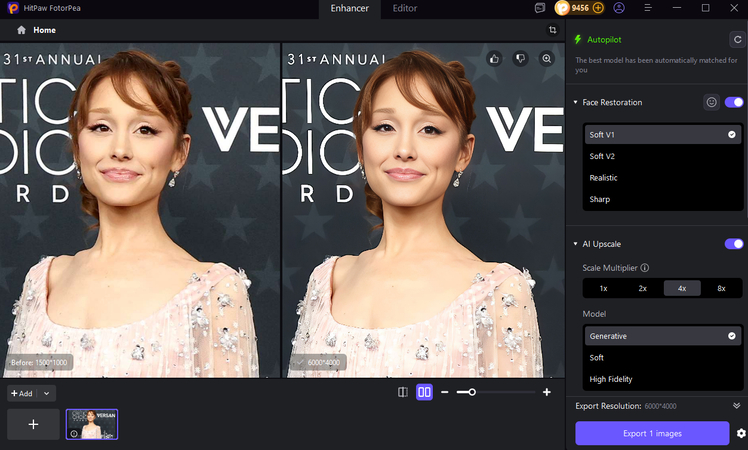Click the Export 1 images button
The image size is (748, 450).
coord(652,433)
